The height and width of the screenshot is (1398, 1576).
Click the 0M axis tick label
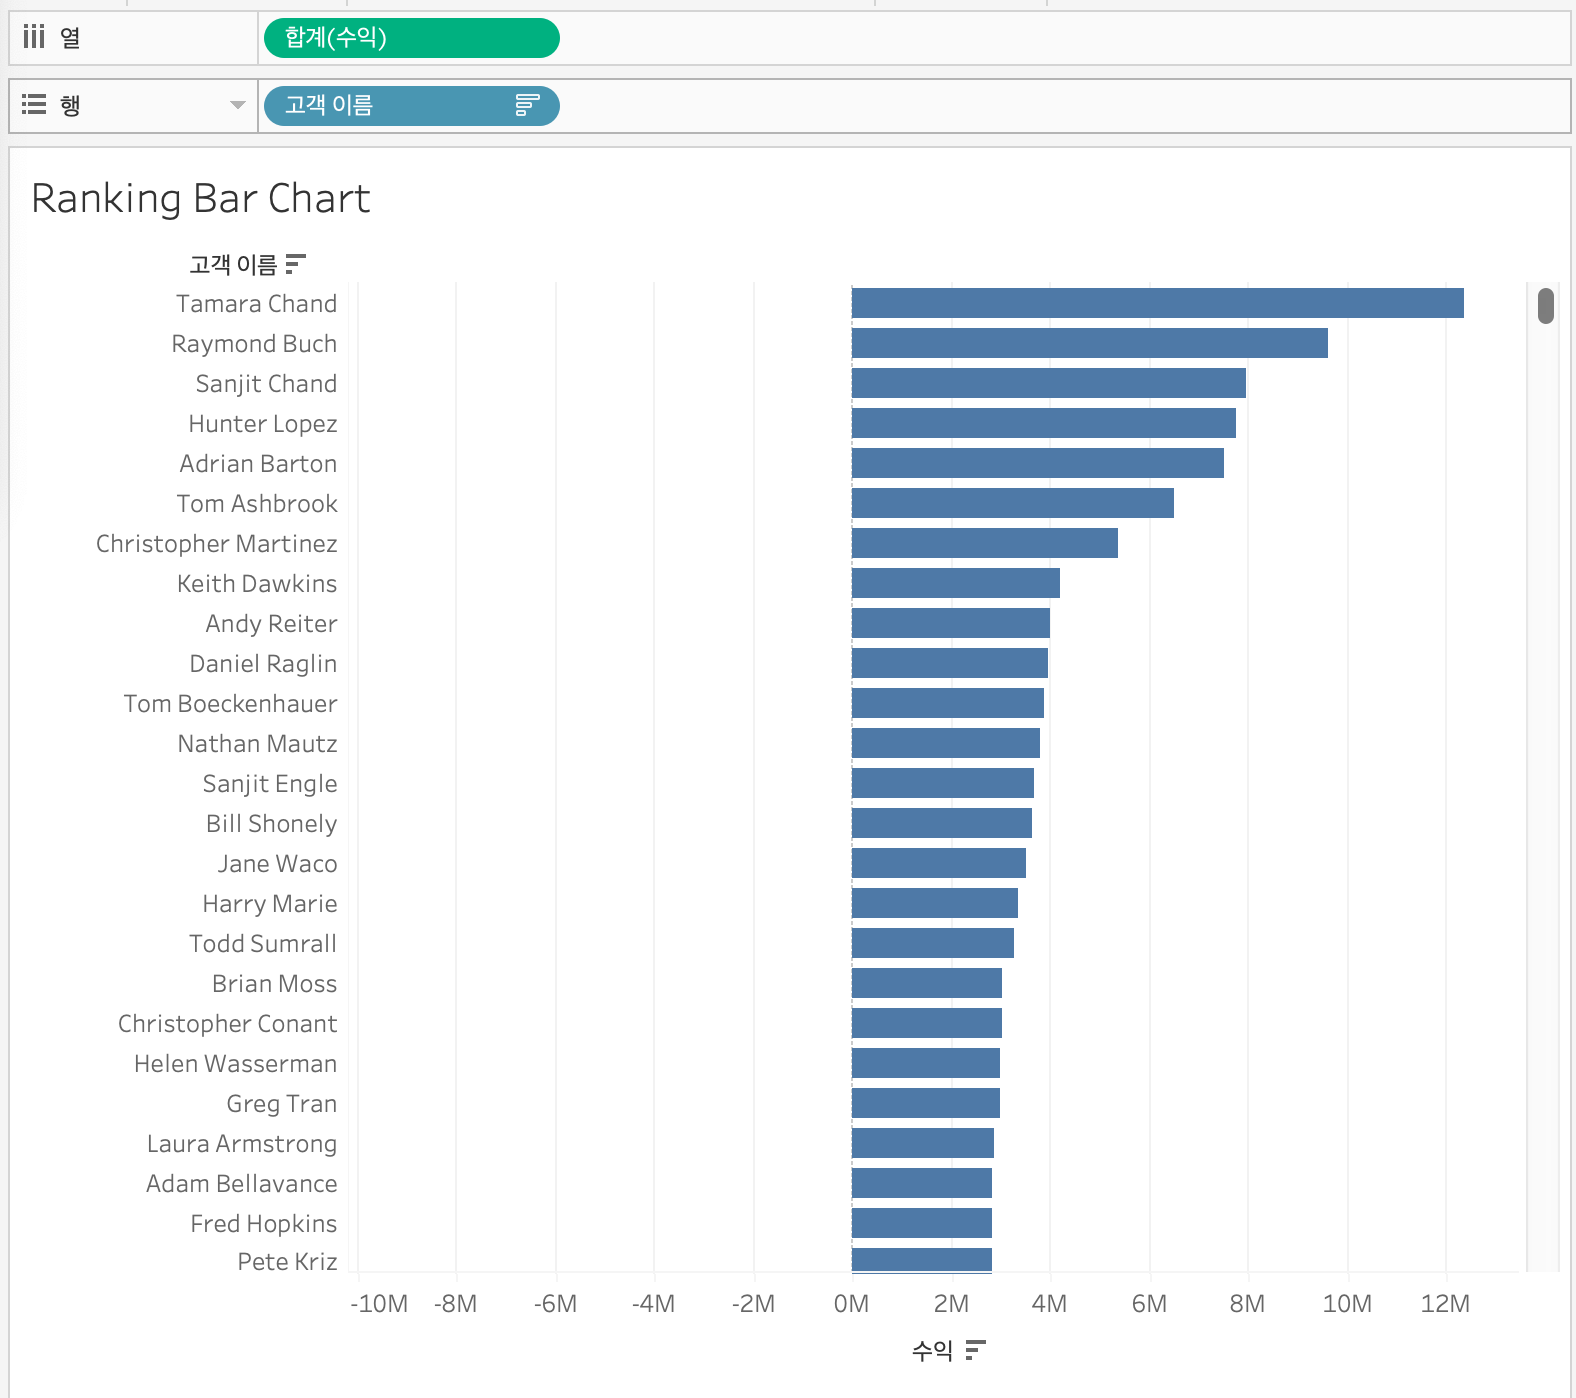[x=851, y=1303]
